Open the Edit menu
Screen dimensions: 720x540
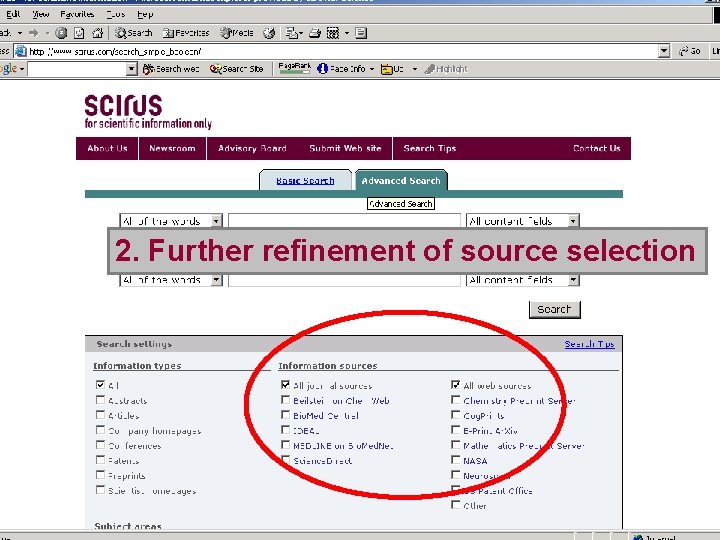[13, 14]
